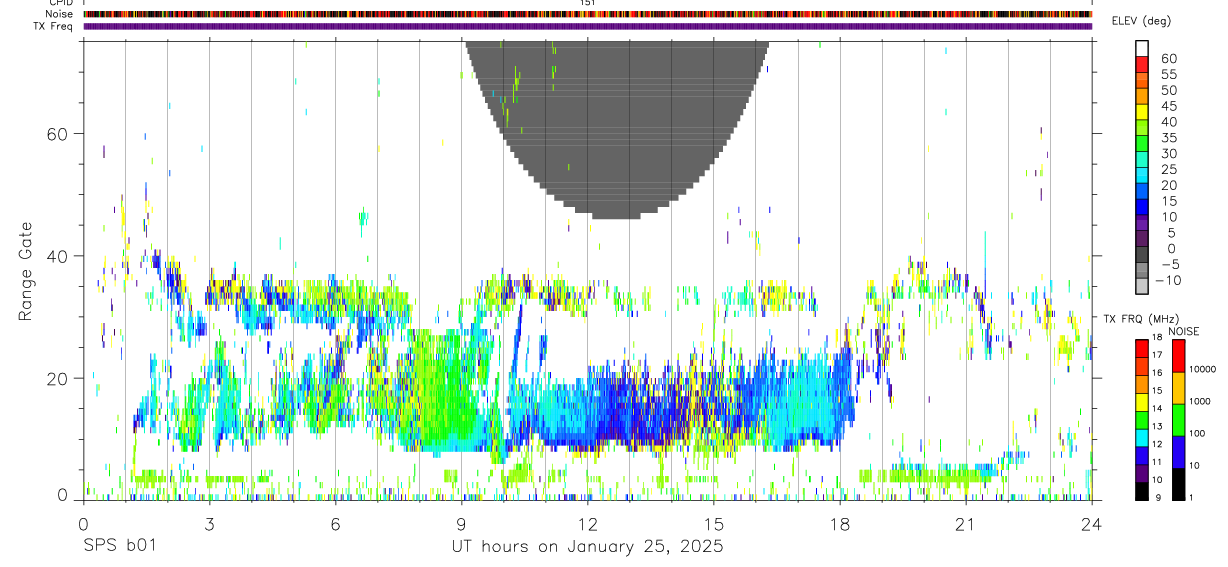Click the x-axis tick label 12

point(587,524)
